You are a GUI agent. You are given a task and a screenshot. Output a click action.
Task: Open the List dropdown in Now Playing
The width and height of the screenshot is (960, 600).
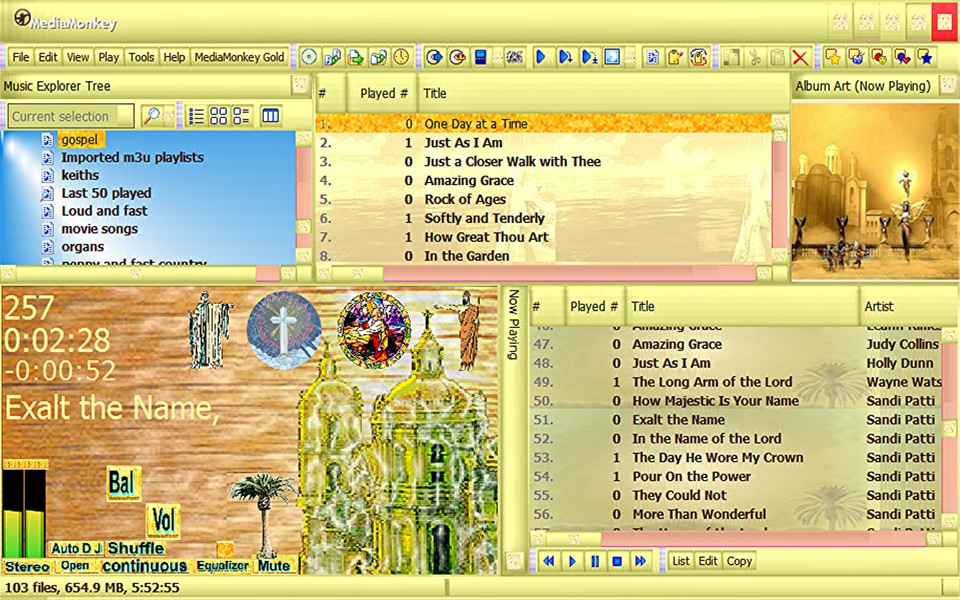pos(681,561)
